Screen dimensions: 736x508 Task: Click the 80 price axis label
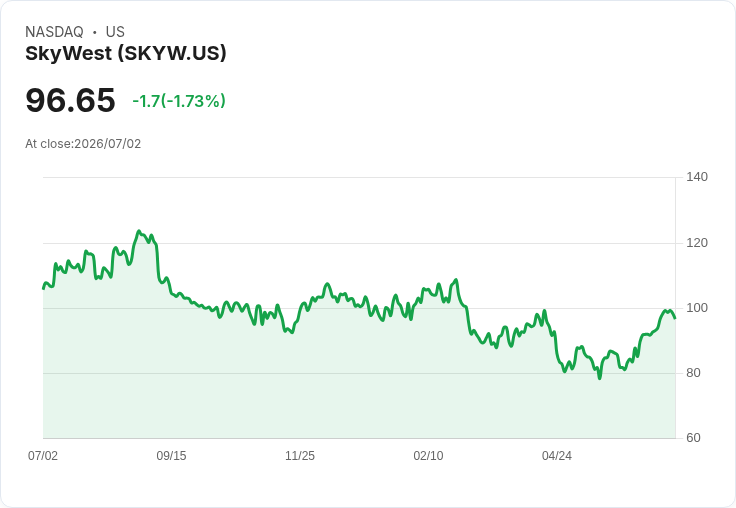pyautogui.click(x=693, y=373)
